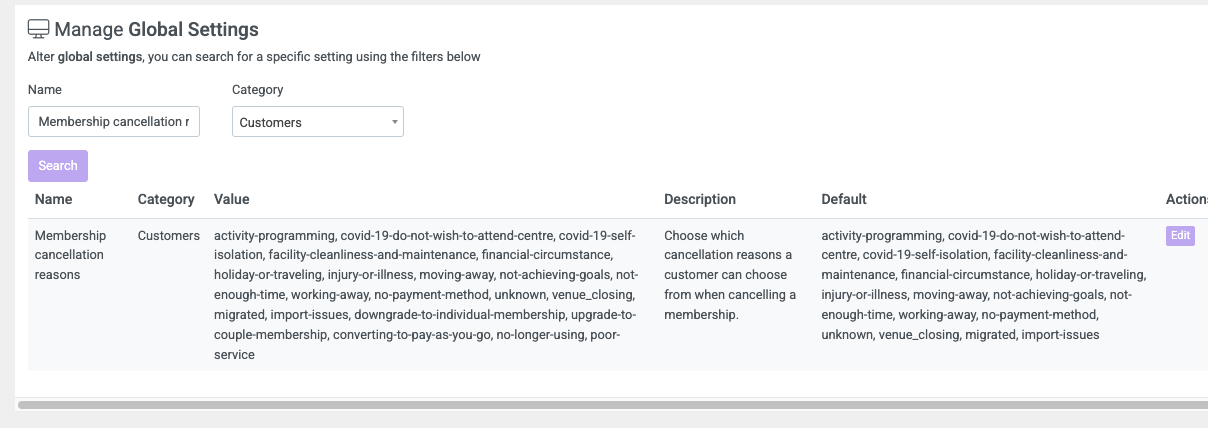1208x428 pixels.
Task: Click the Name label above the filter
Action: tap(45, 89)
